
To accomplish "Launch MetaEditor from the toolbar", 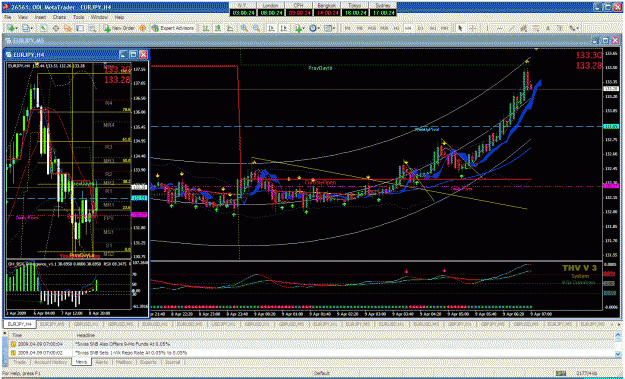I will 142,28.
